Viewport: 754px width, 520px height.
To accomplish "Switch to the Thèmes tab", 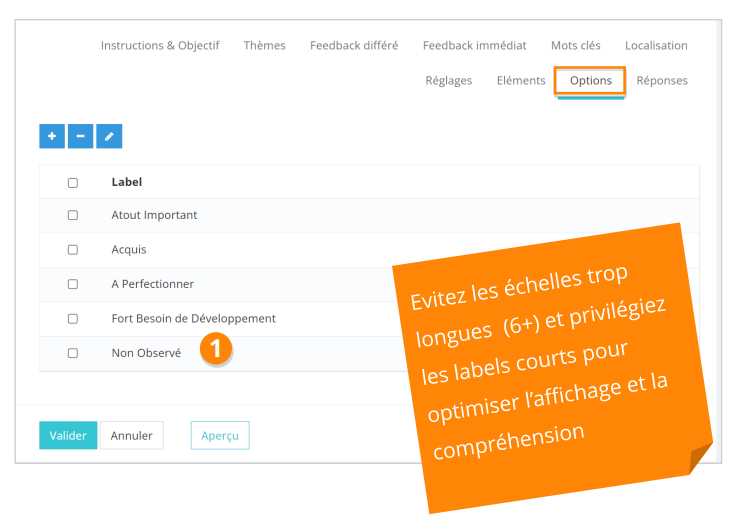I will [265, 45].
